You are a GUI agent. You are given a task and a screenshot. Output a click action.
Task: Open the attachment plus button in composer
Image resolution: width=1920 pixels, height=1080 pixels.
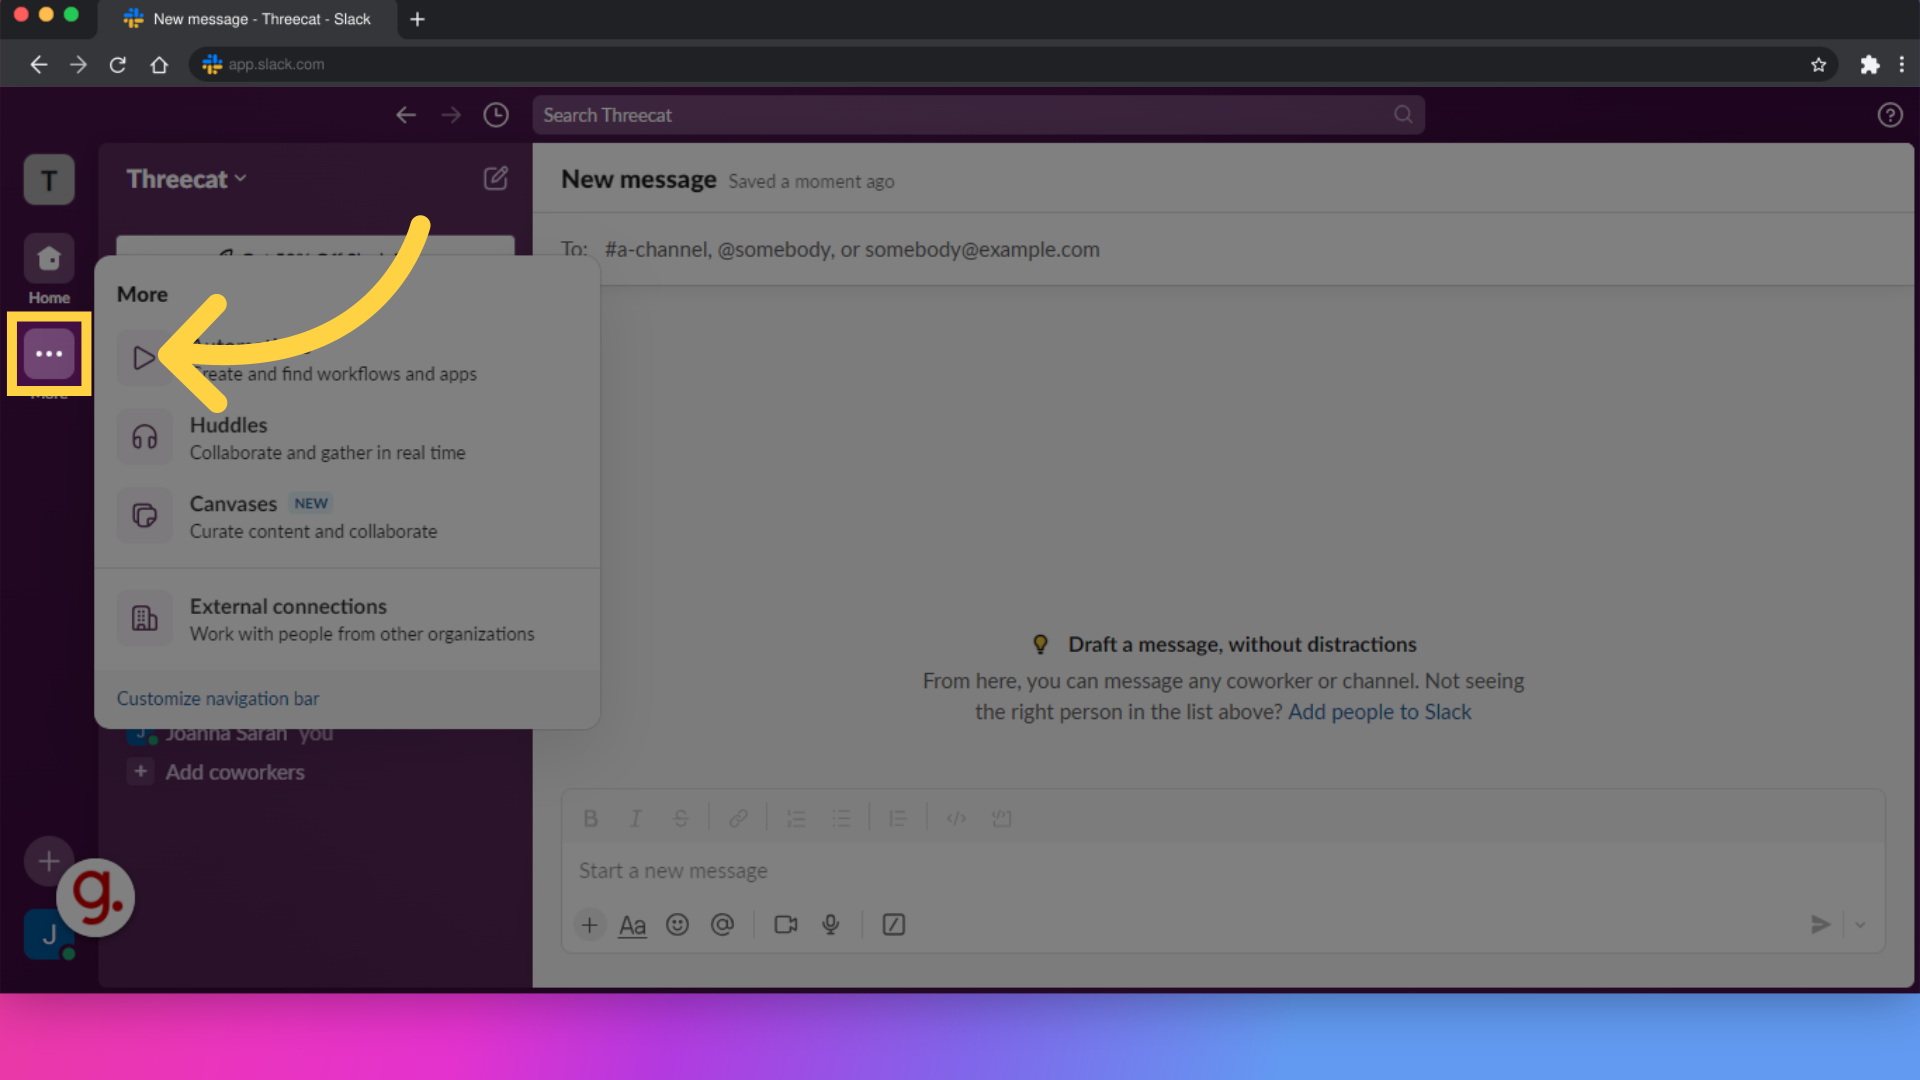590,925
